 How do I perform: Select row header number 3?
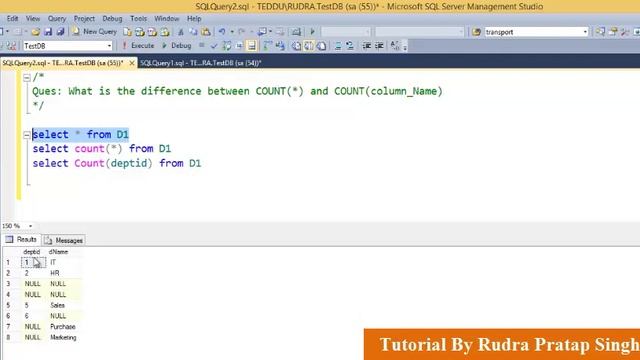tap(8, 284)
